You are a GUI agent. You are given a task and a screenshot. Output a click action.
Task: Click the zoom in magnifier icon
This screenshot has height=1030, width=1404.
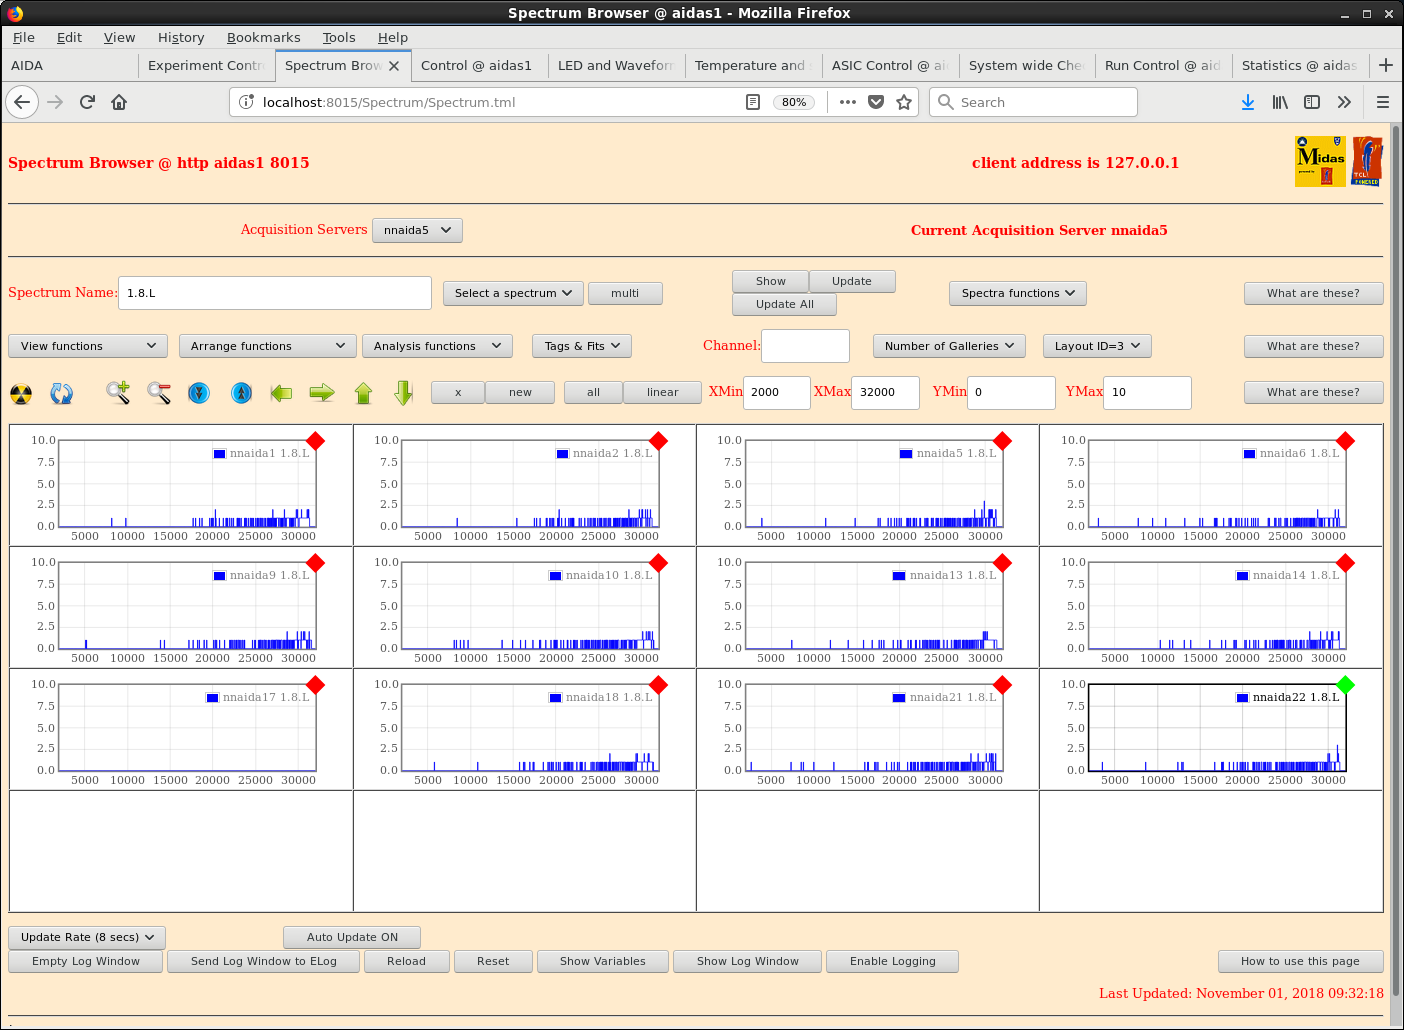118,392
